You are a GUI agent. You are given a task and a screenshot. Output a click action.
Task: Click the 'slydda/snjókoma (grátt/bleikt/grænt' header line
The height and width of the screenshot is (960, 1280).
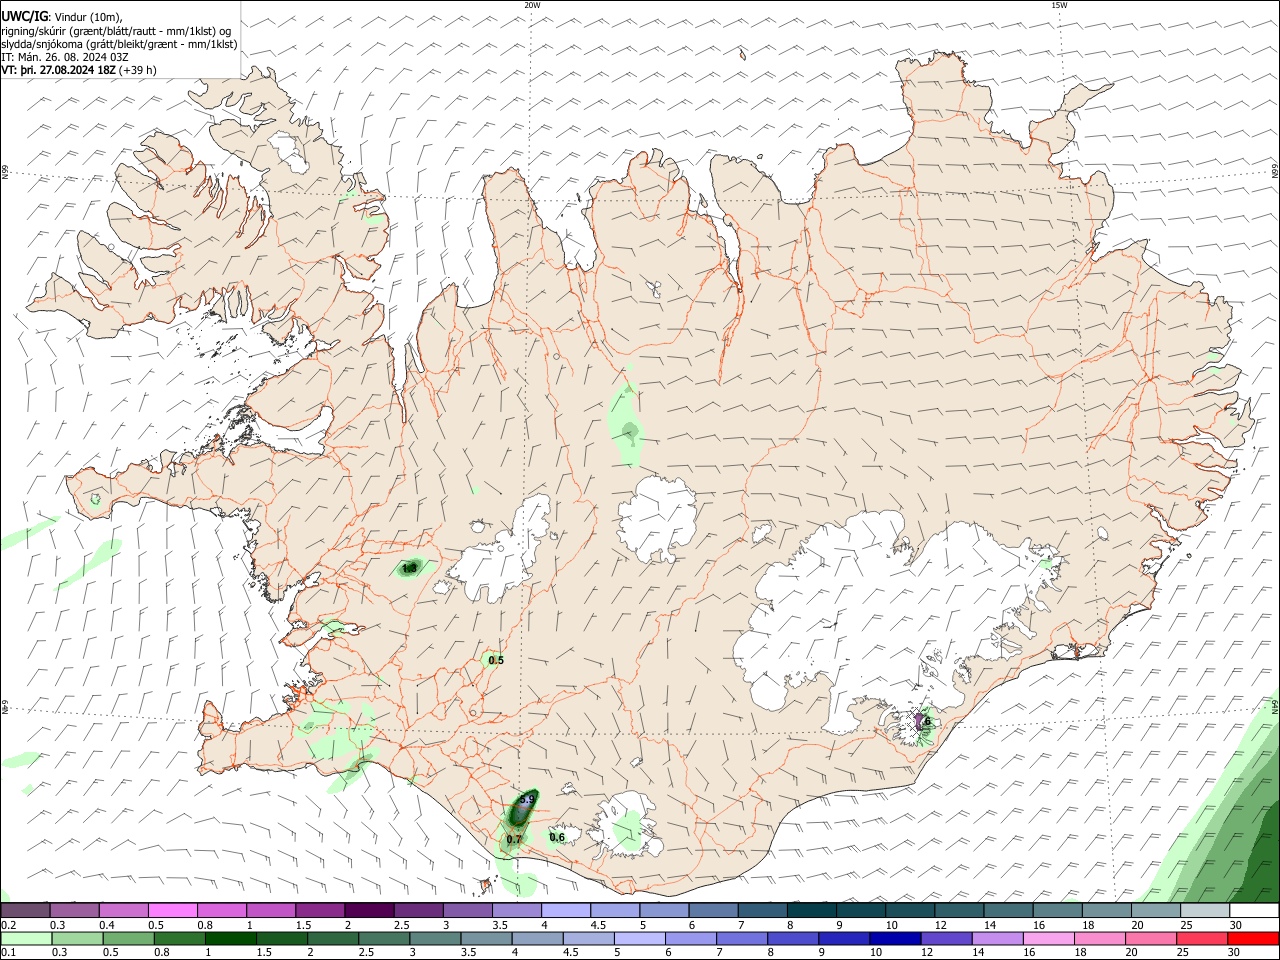(x=119, y=43)
